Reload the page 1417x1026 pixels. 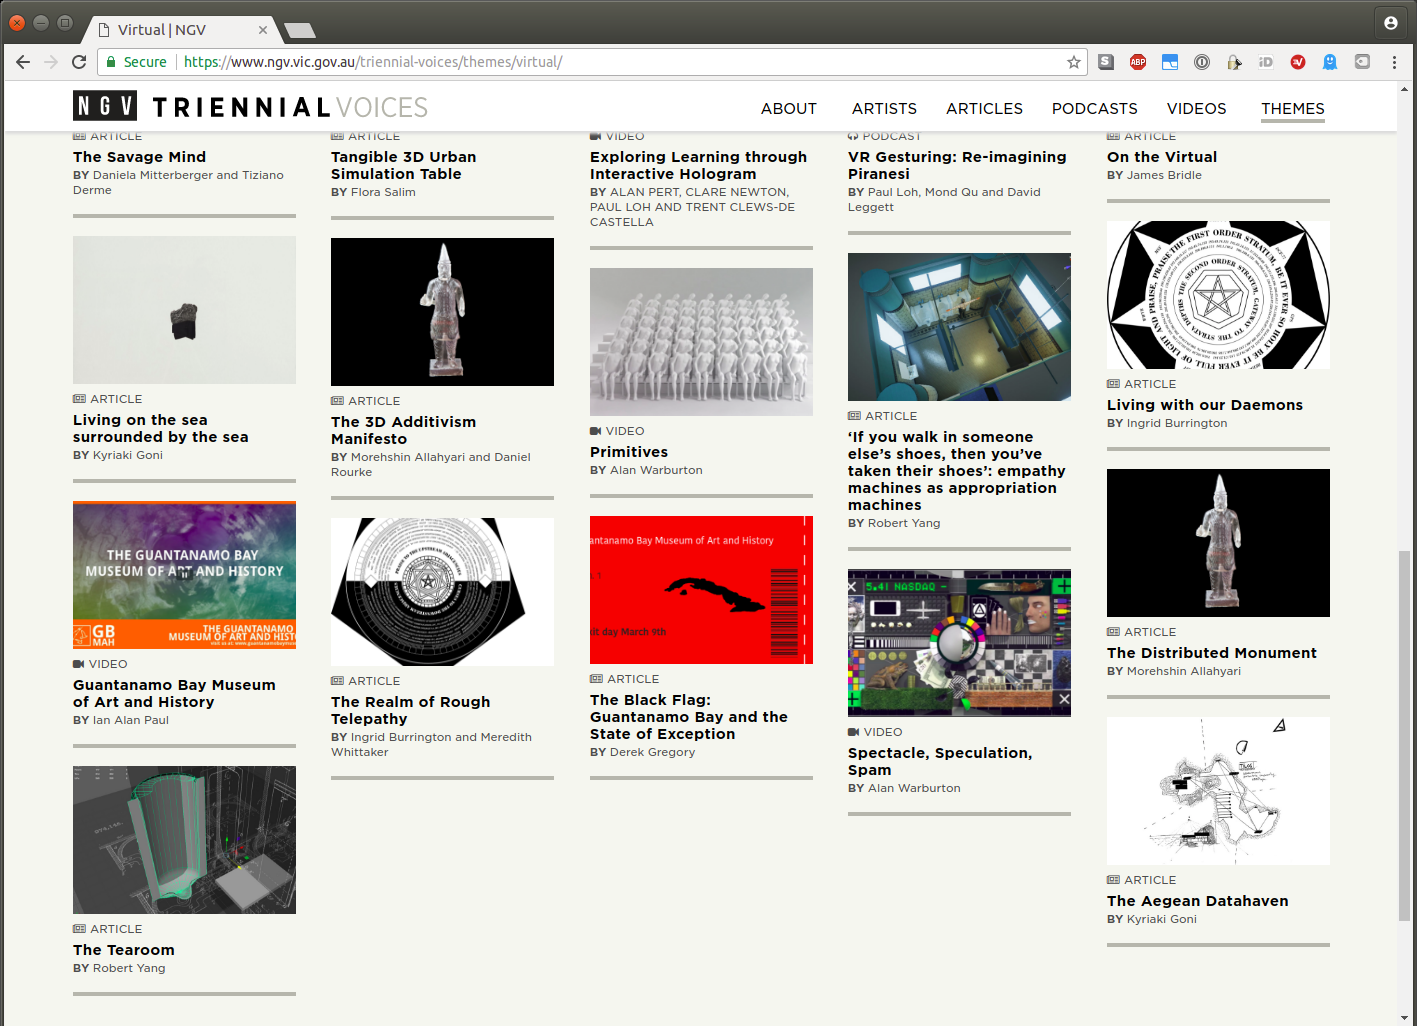(x=79, y=62)
